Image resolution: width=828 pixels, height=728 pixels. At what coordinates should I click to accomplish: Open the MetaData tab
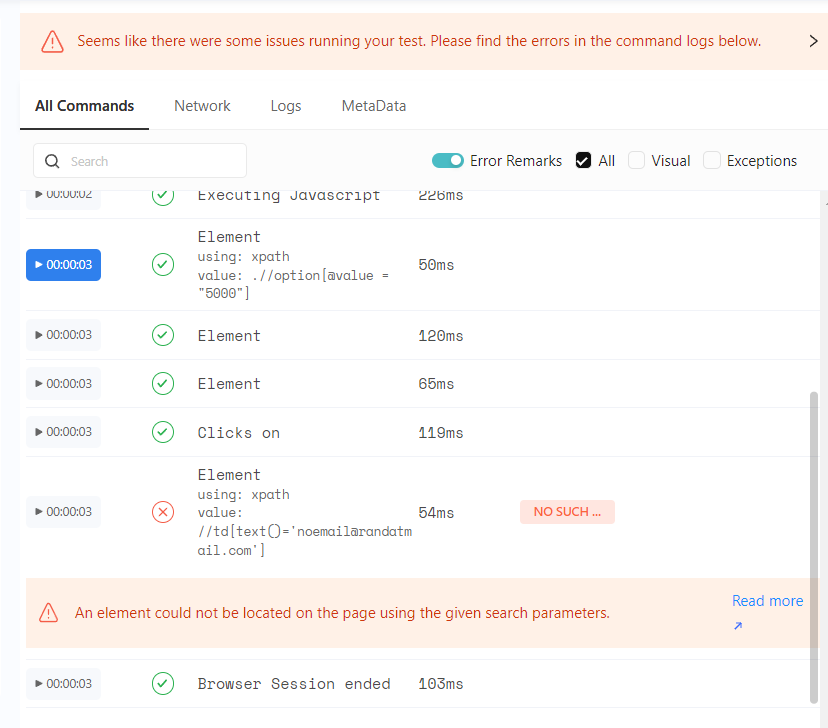[x=373, y=105]
